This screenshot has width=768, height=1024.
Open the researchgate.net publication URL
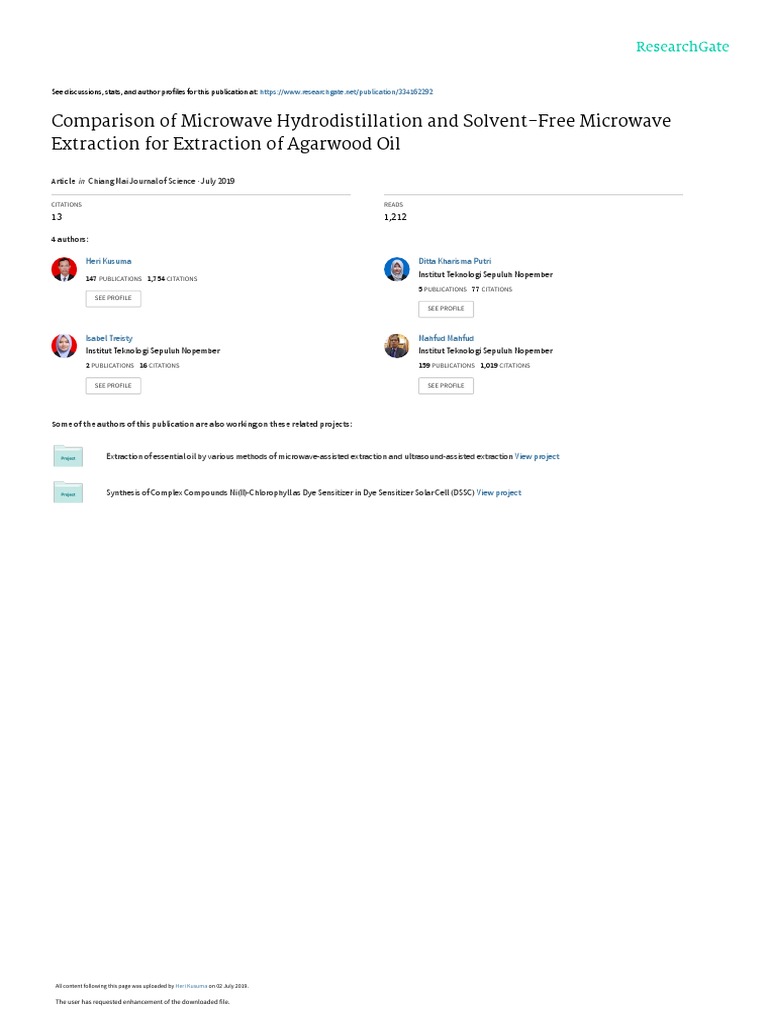tap(346, 91)
